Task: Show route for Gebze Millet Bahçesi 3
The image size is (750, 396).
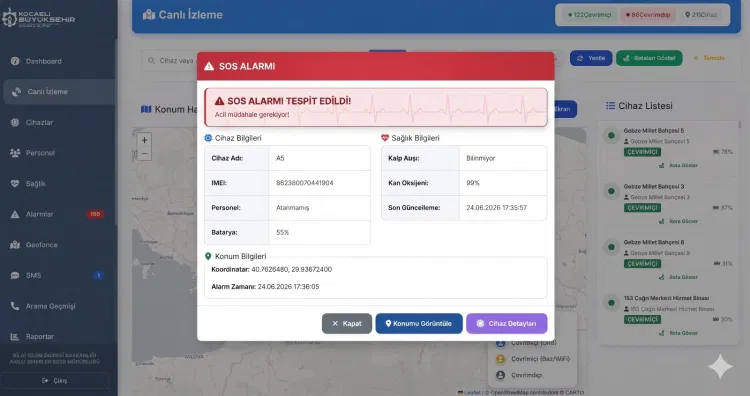Action: [x=679, y=221]
